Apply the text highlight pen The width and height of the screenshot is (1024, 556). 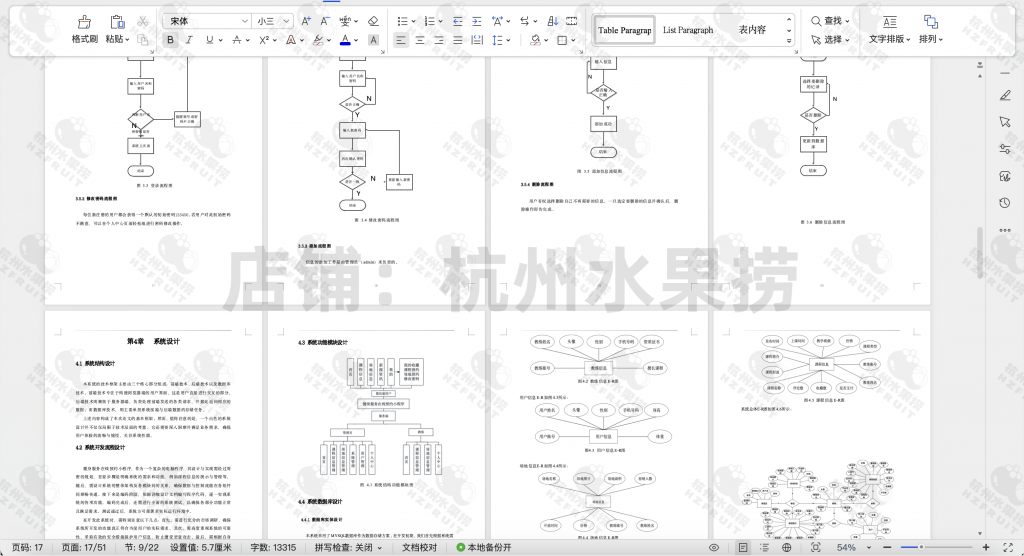tap(318, 40)
